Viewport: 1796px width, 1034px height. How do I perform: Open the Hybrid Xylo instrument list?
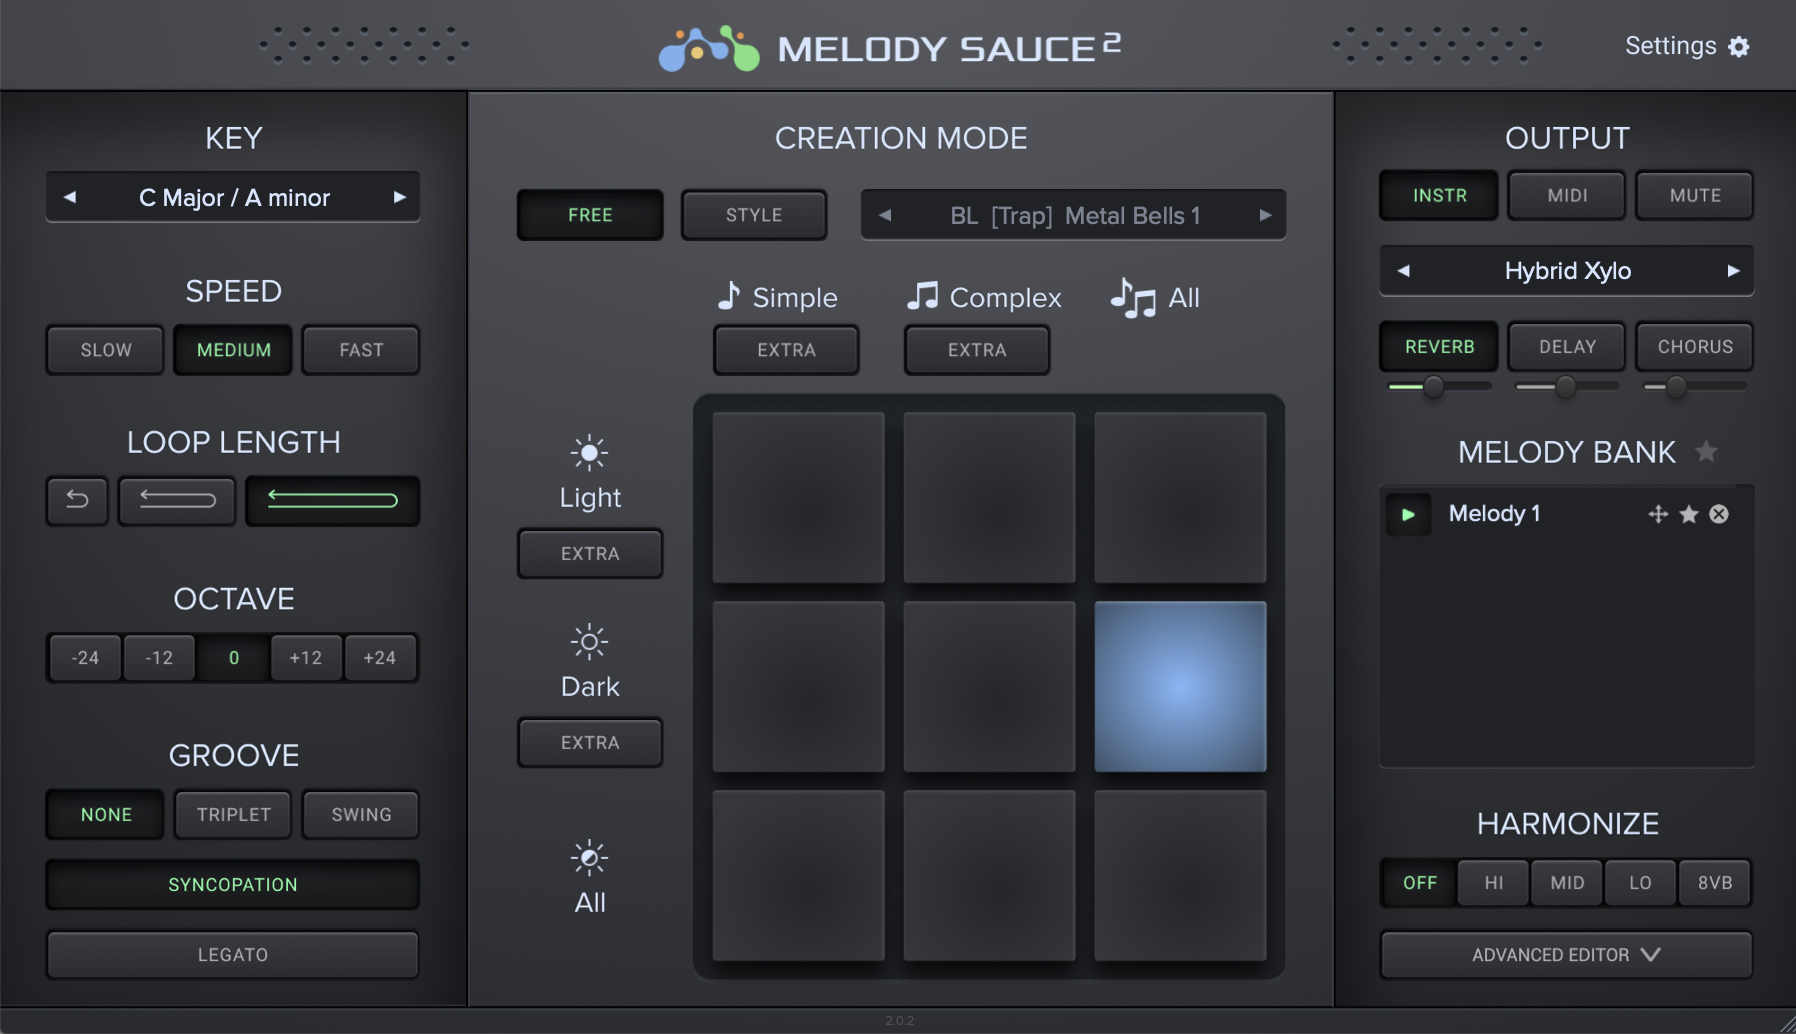tap(1567, 271)
